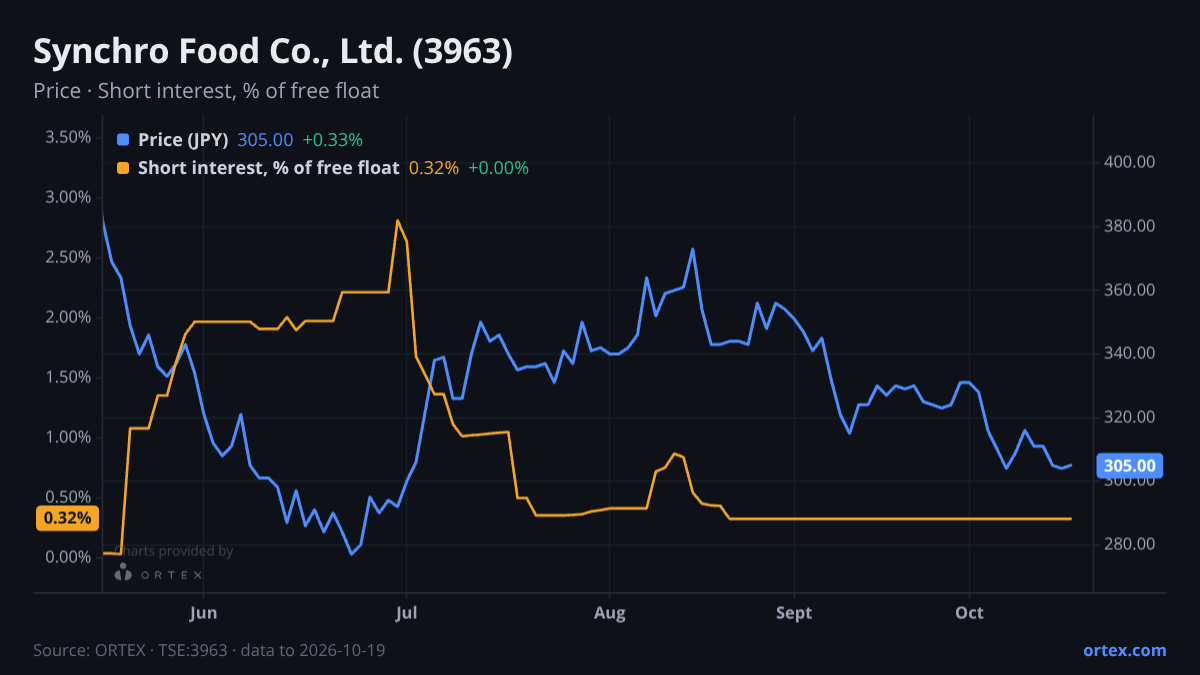This screenshot has height=675, width=1200.
Task: Click the Jun x-axis label
Action: (x=203, y=612)
